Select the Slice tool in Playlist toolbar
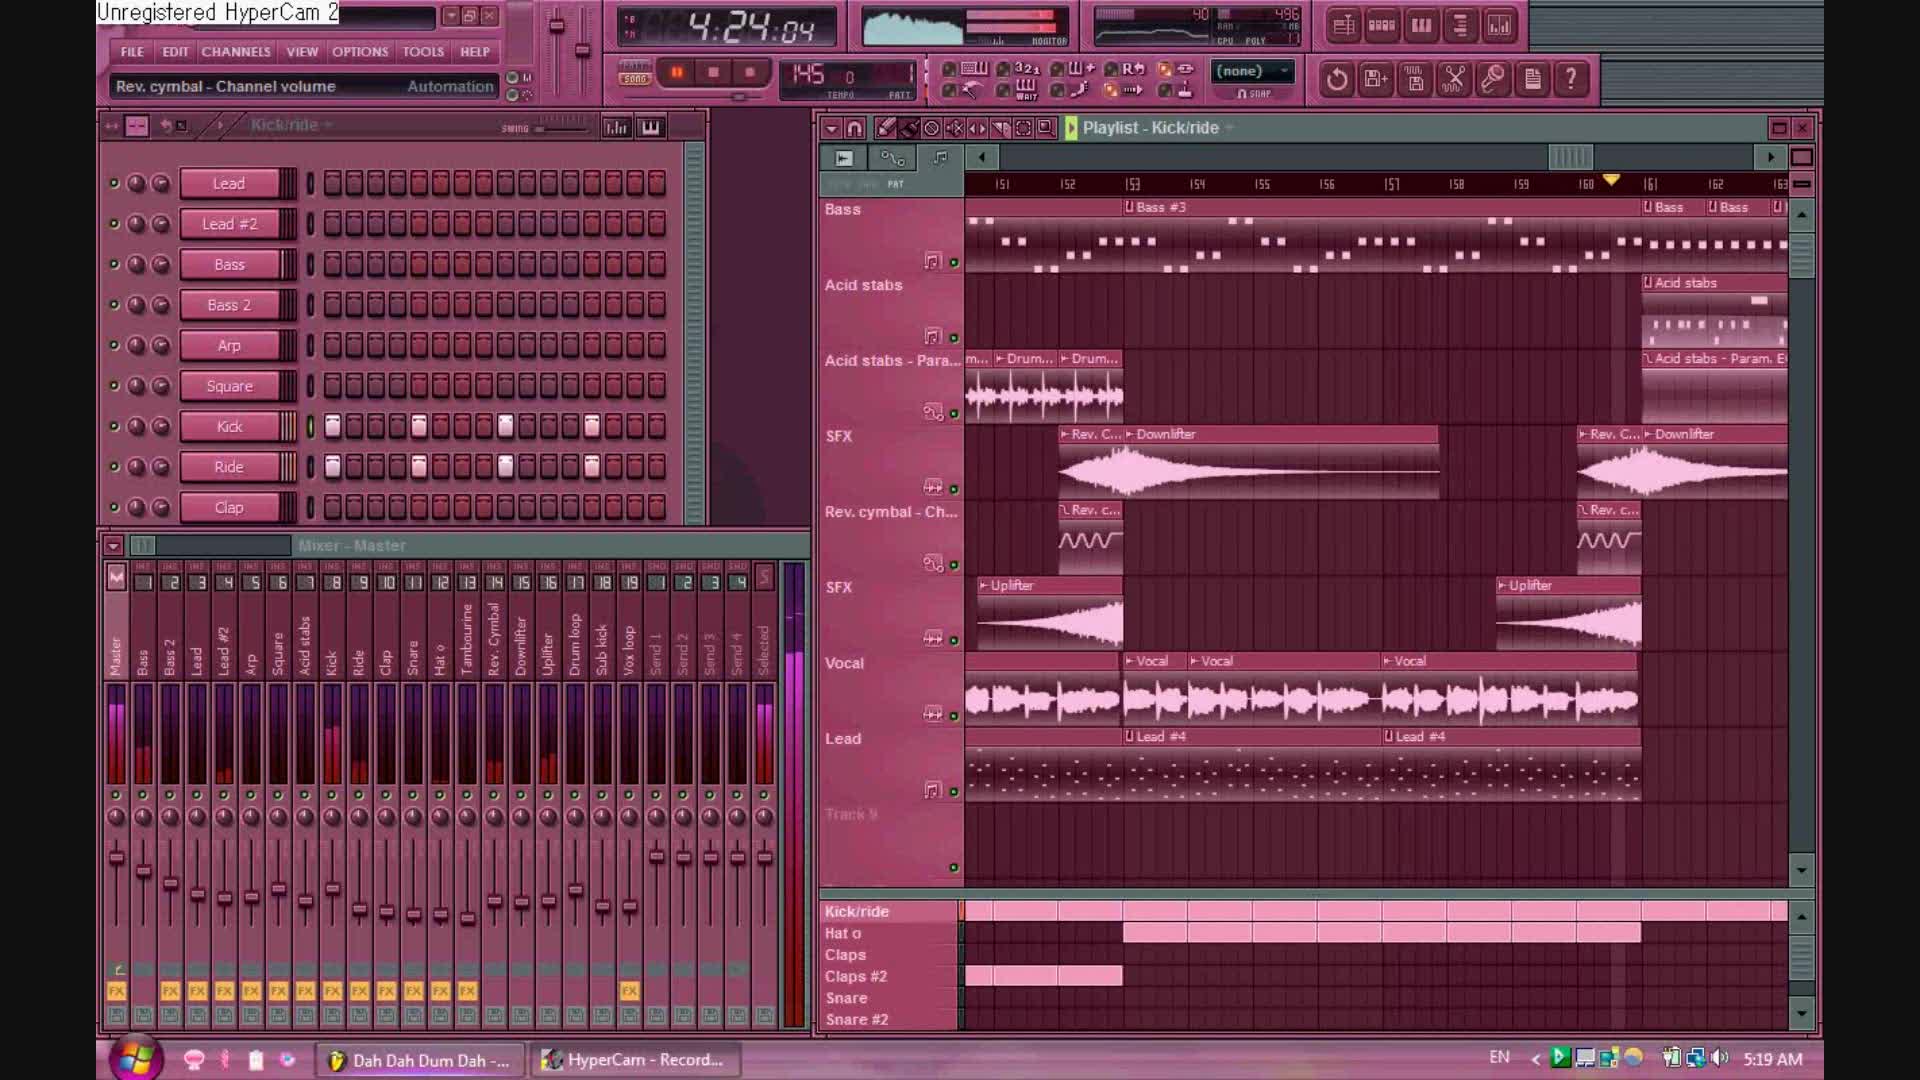Screen dimensions: 1920x1080 click(1000, 128)
